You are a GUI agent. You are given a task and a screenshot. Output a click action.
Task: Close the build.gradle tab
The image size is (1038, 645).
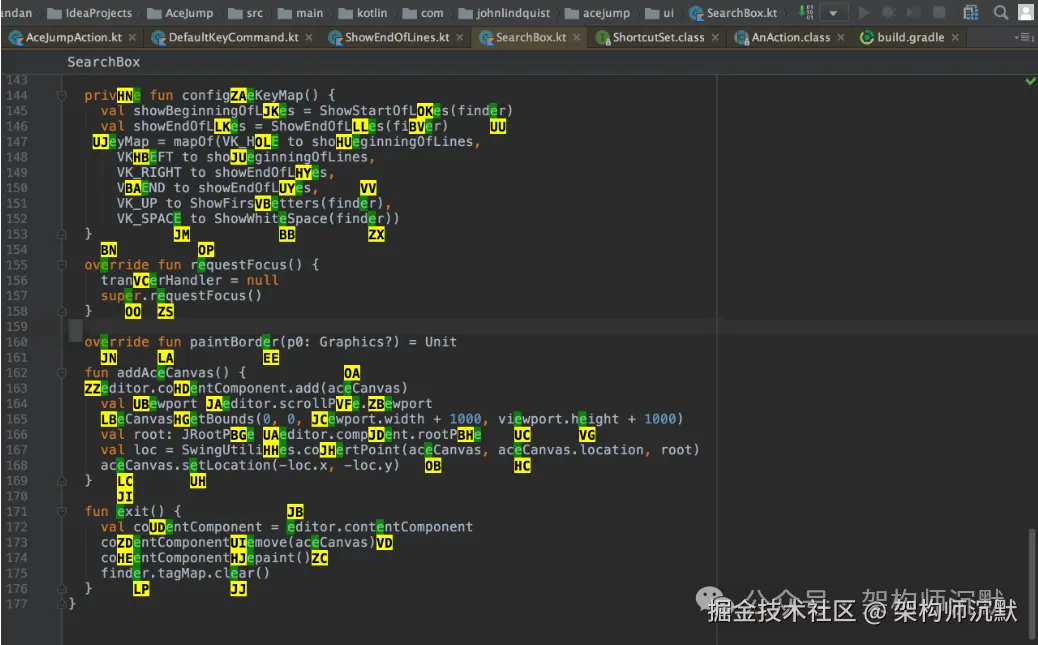(955, 38)
